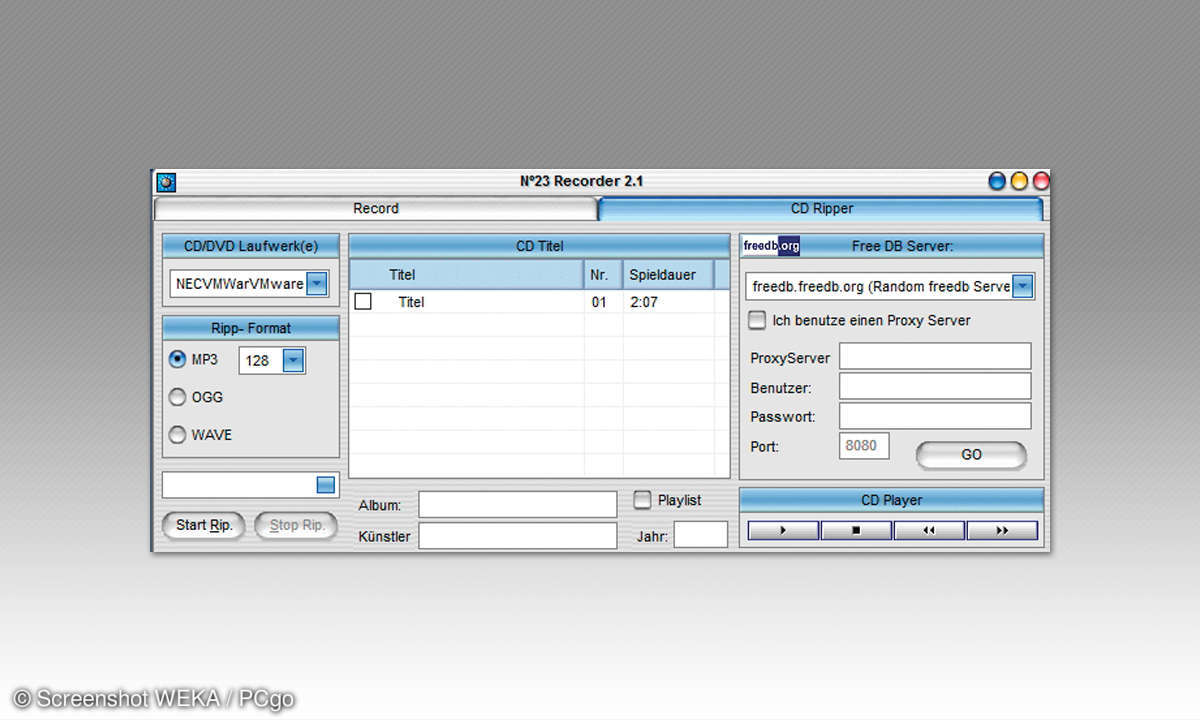
Task: Click the Start Rip. button
Action: tap(204, 525)
